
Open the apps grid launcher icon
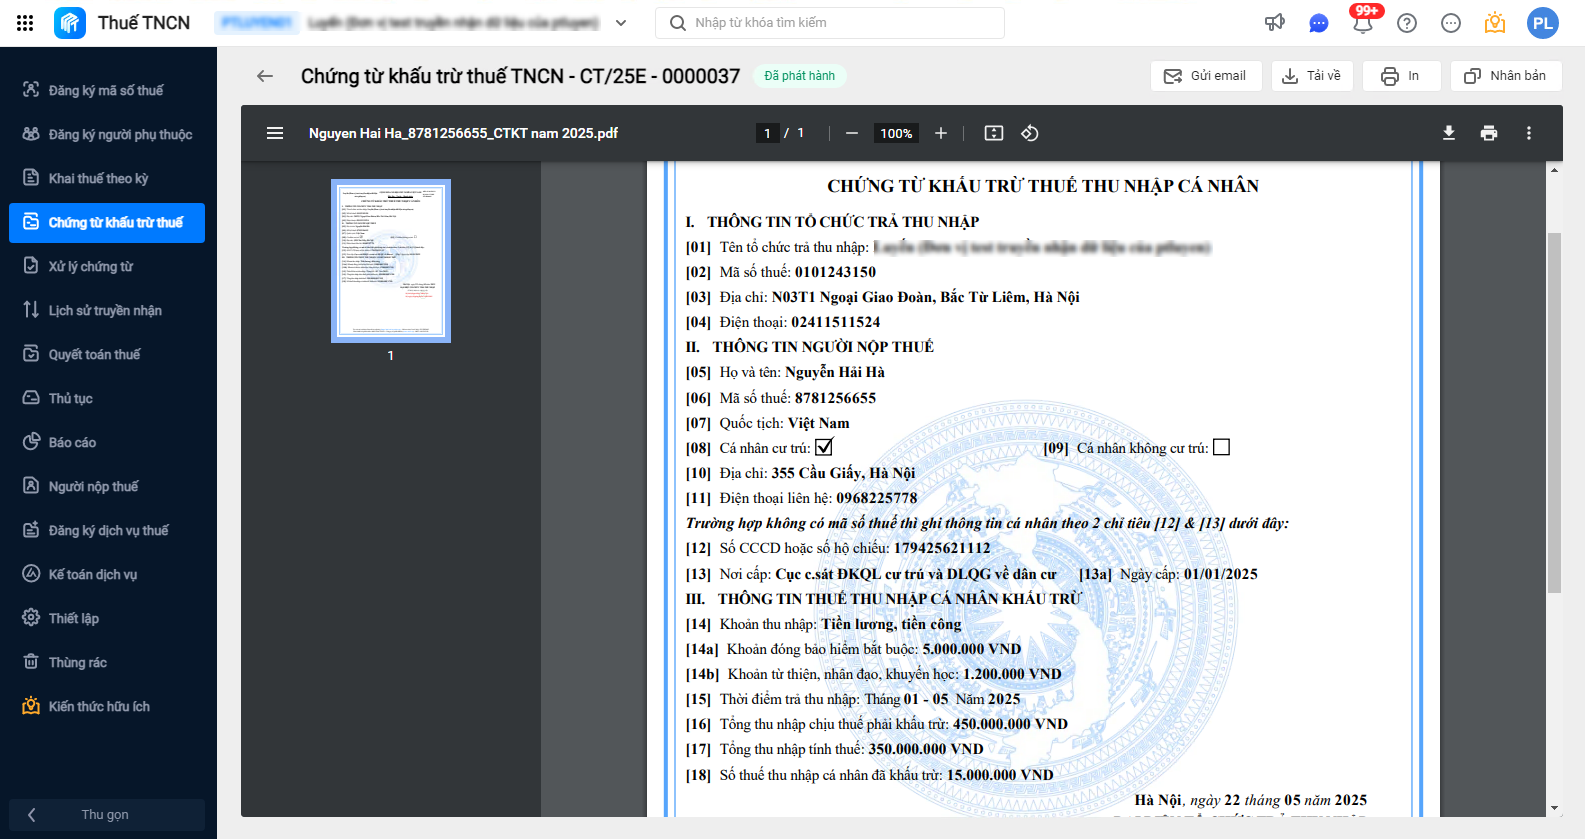pos(25,23)
